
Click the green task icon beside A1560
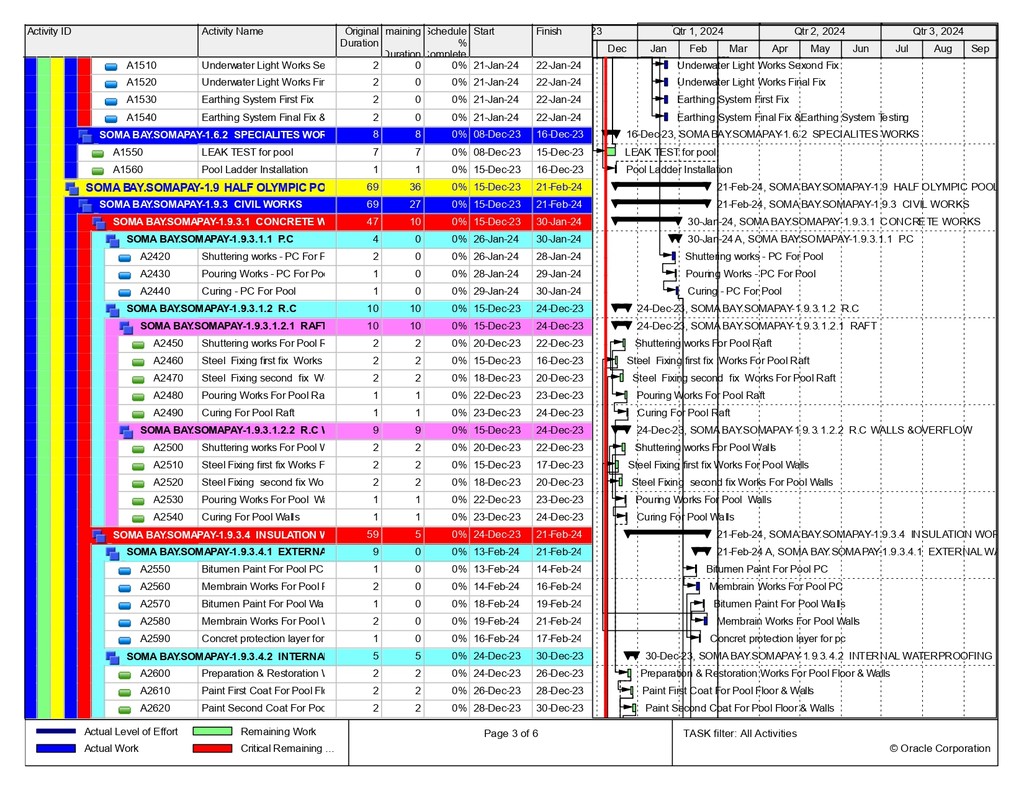tap(98, 170)
